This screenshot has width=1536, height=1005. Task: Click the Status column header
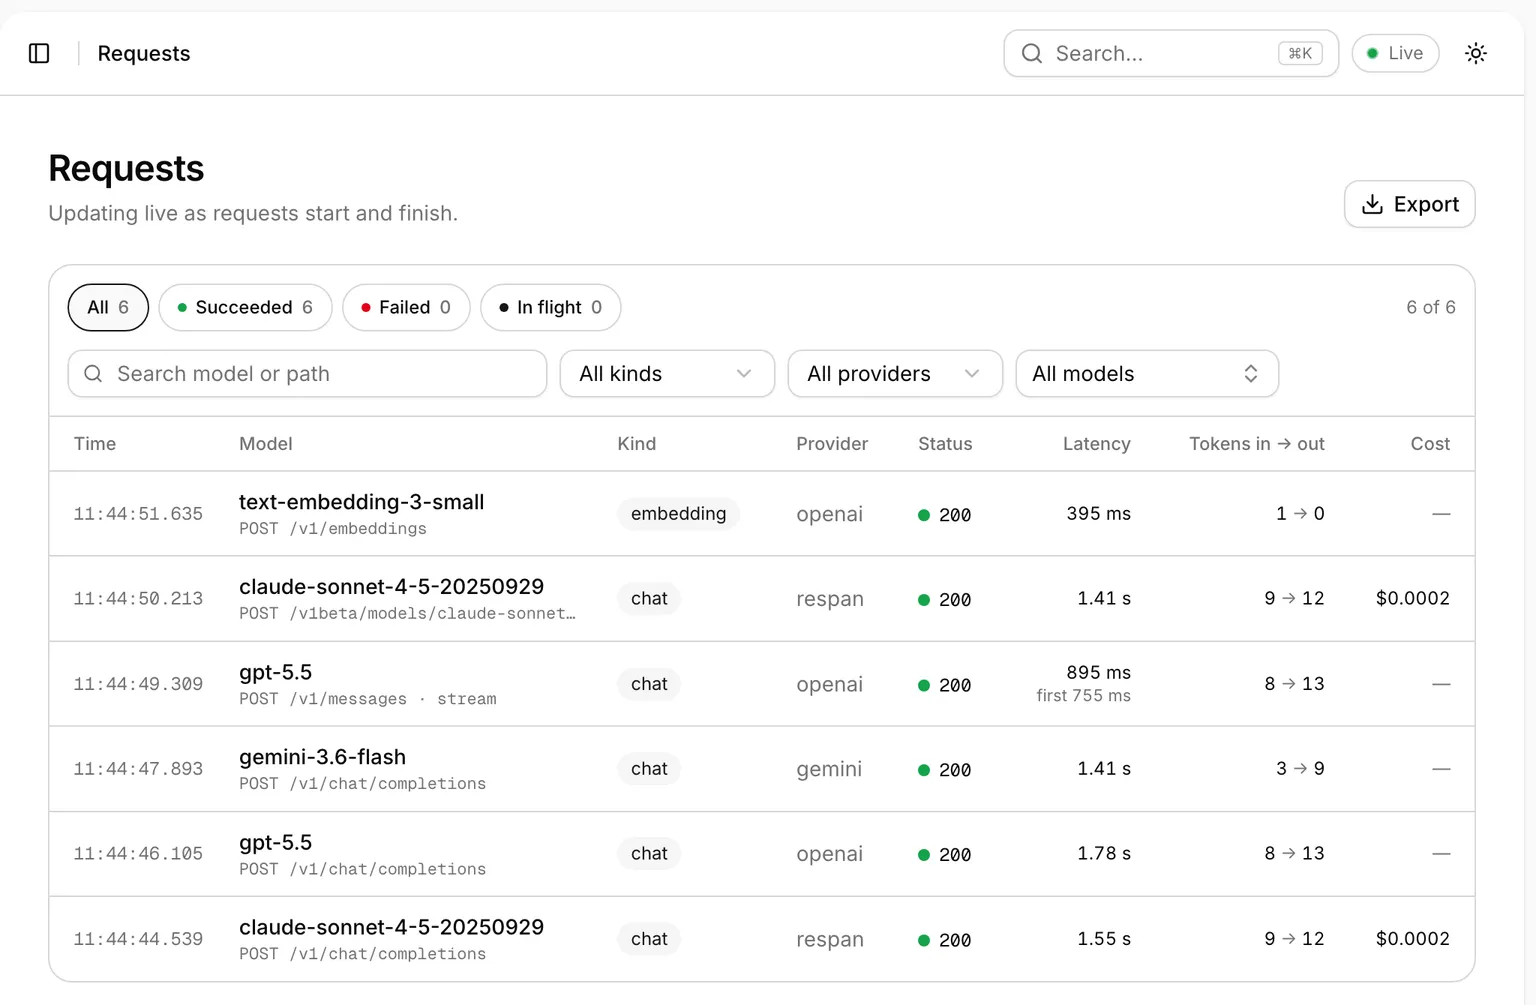(x=945, y=444)
